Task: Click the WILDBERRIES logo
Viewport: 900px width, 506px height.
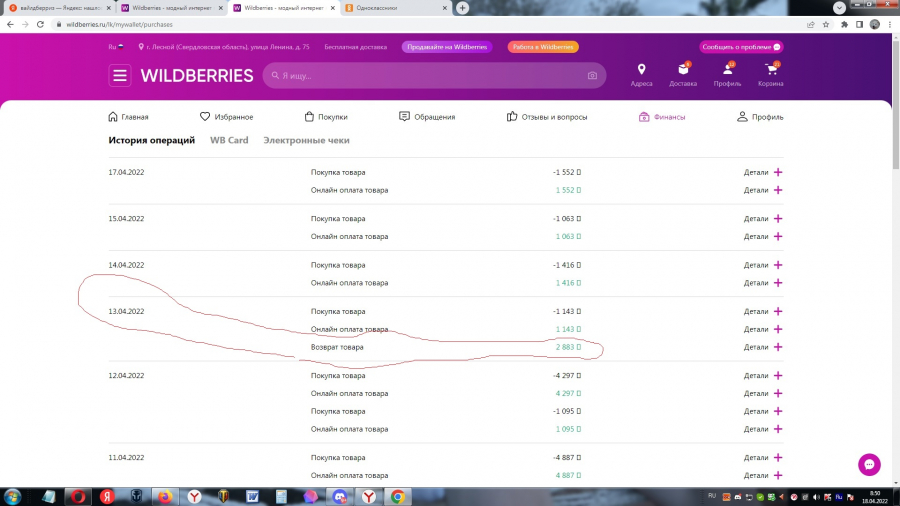Action: (197, 76)
